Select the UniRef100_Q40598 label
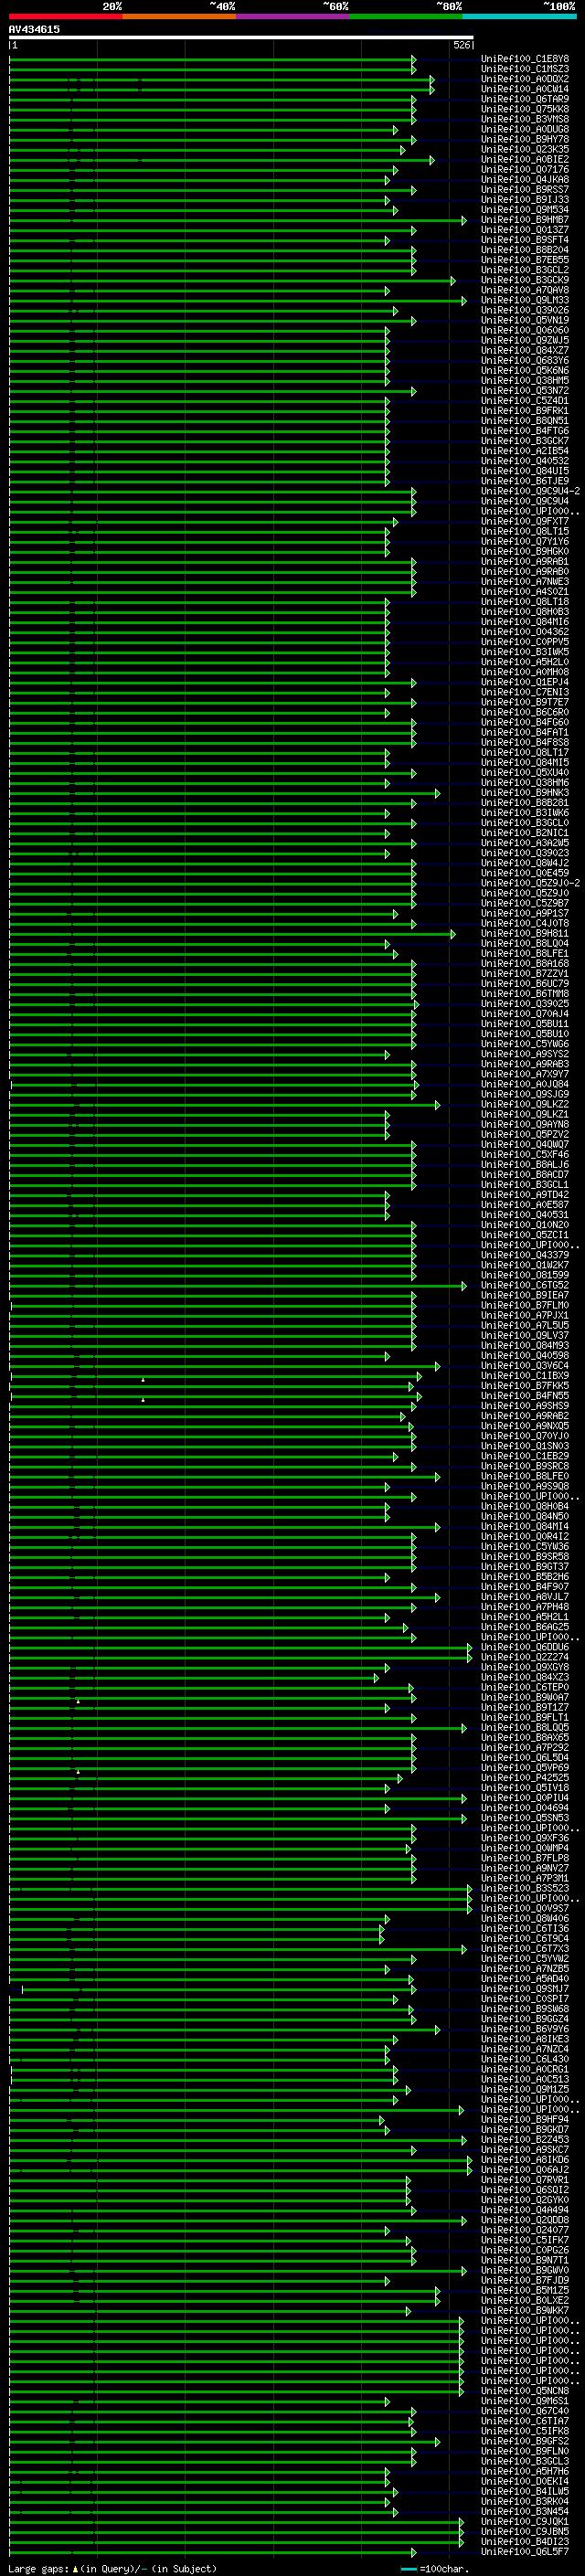 click(x=525, y=1356)
